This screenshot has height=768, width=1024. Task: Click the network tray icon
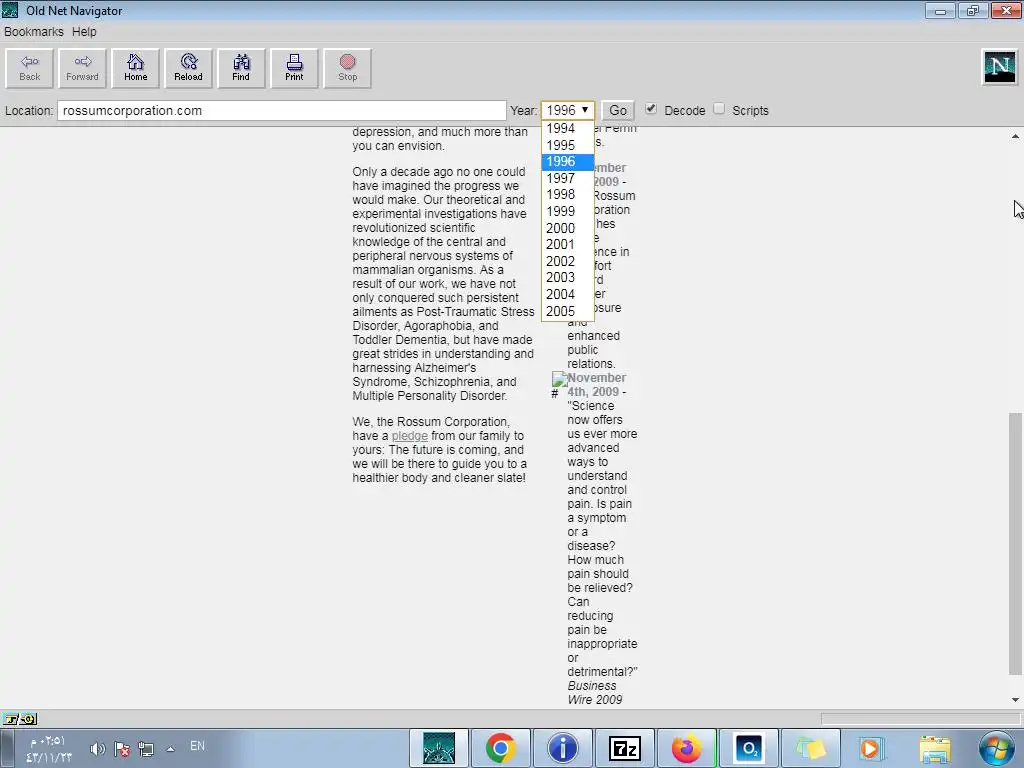coord(146,749)
